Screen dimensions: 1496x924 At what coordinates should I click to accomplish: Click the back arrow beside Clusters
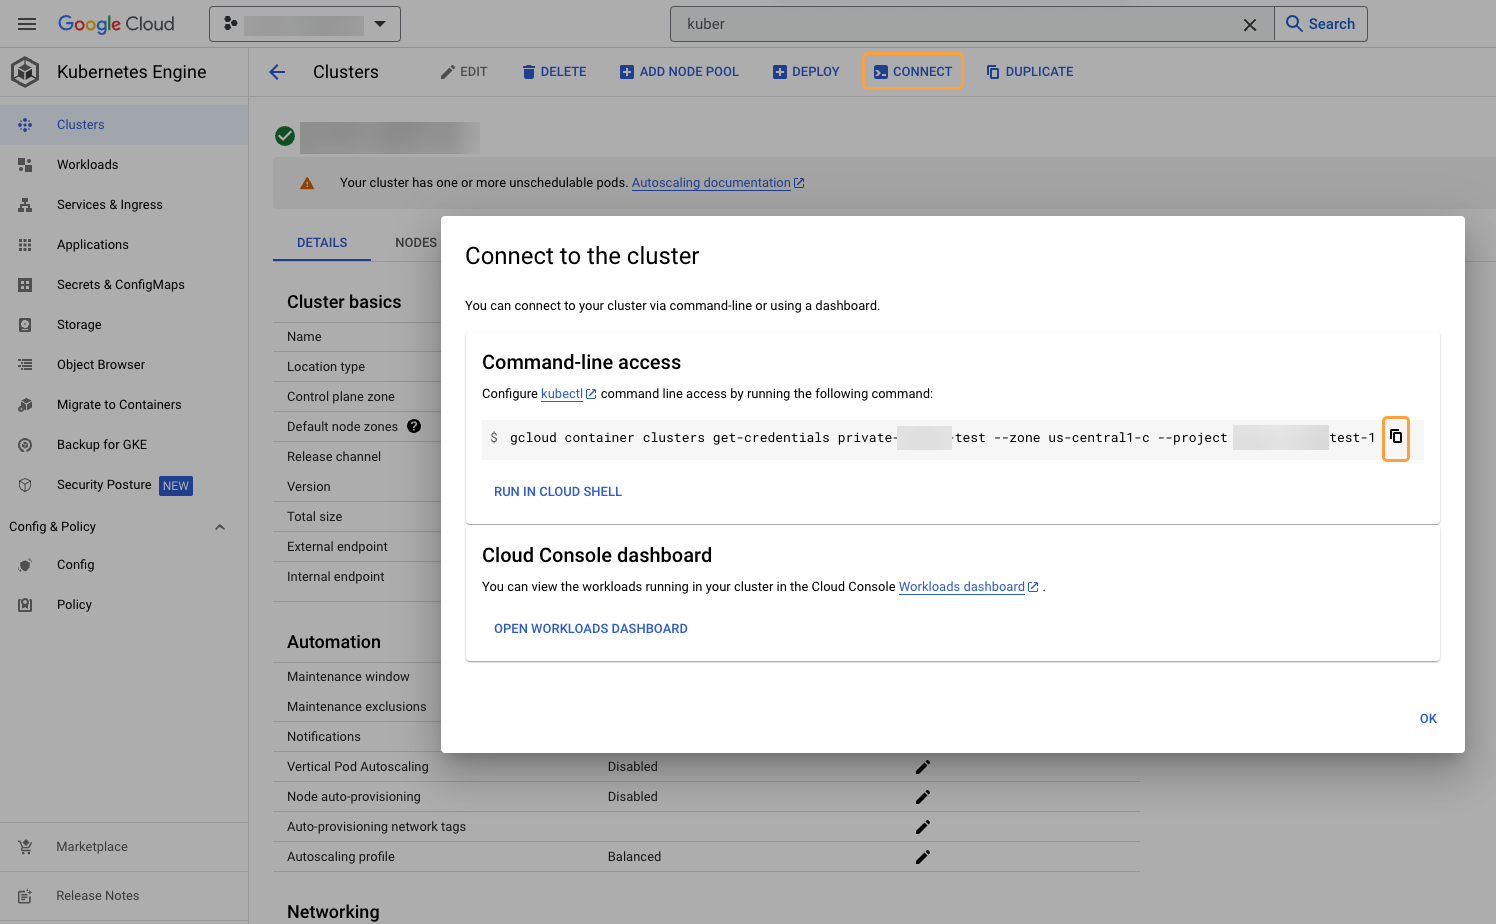pyautogui.click(x=277, y=71)
